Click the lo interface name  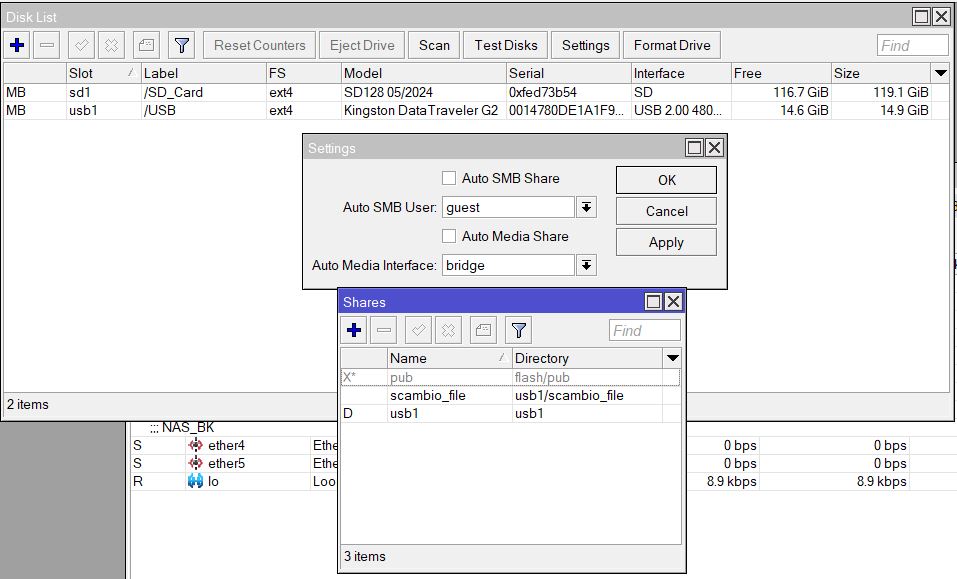click(x=213, y=481)
